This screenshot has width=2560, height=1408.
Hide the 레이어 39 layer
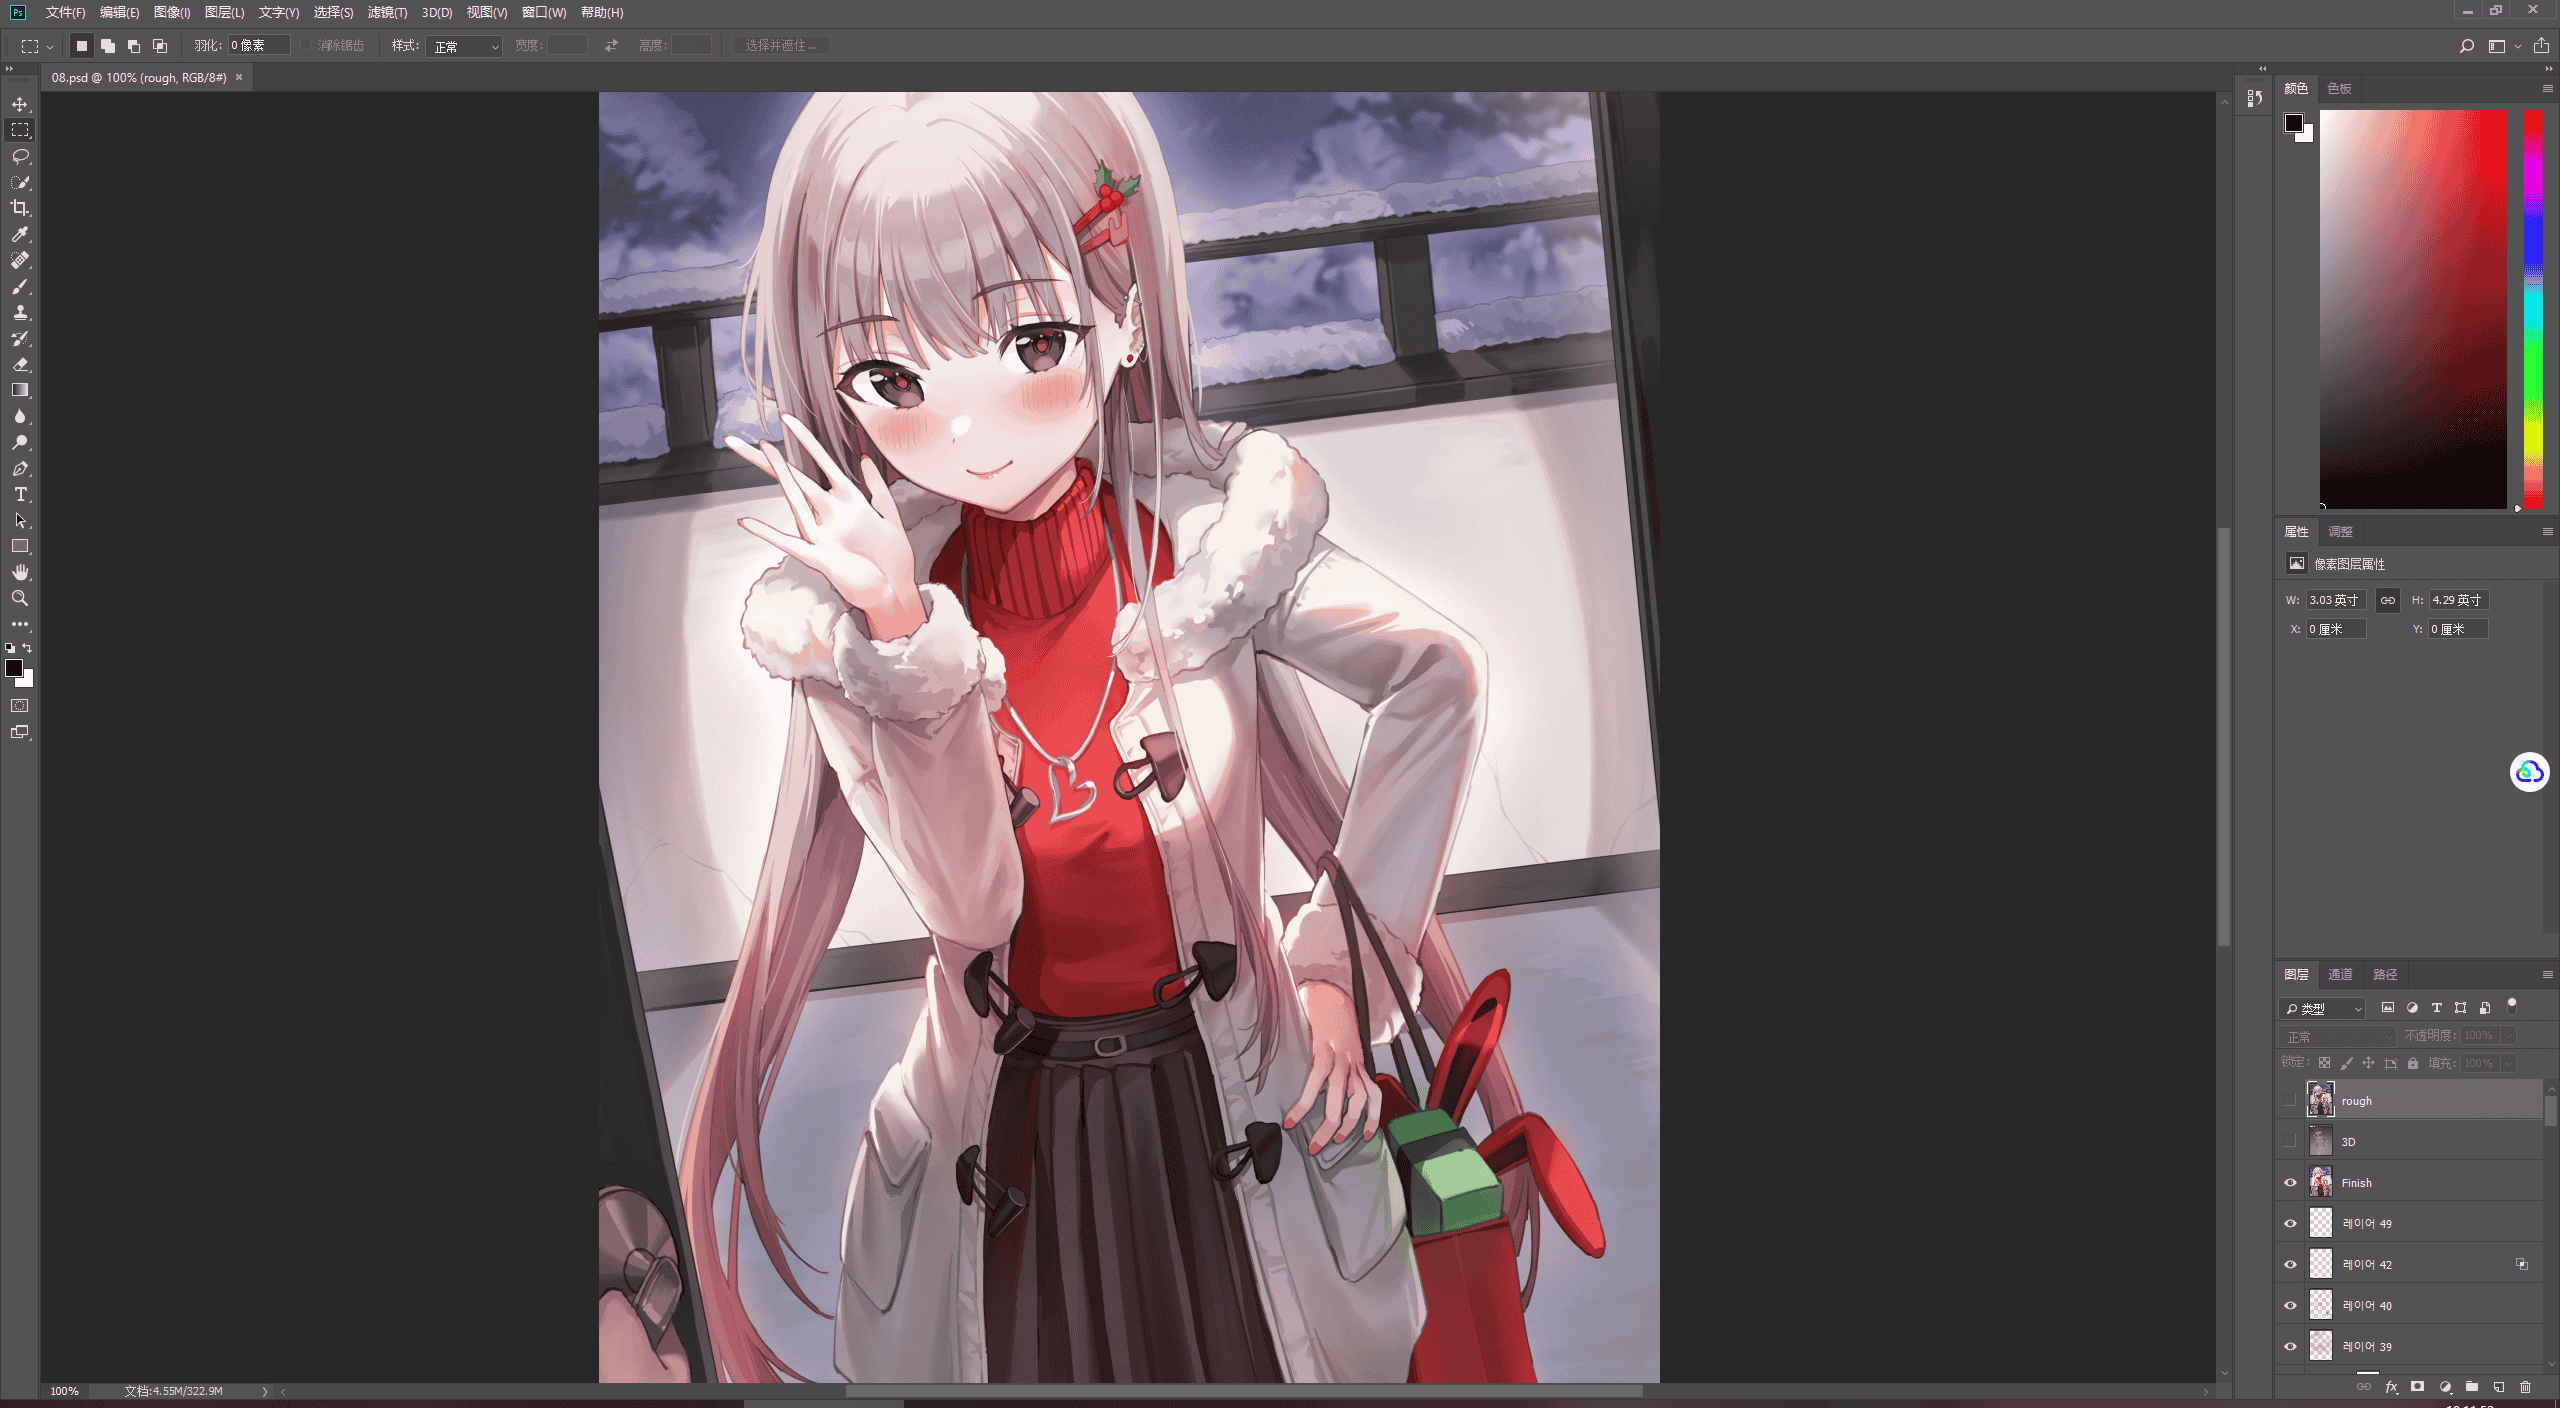[x=2290, y=1346]
